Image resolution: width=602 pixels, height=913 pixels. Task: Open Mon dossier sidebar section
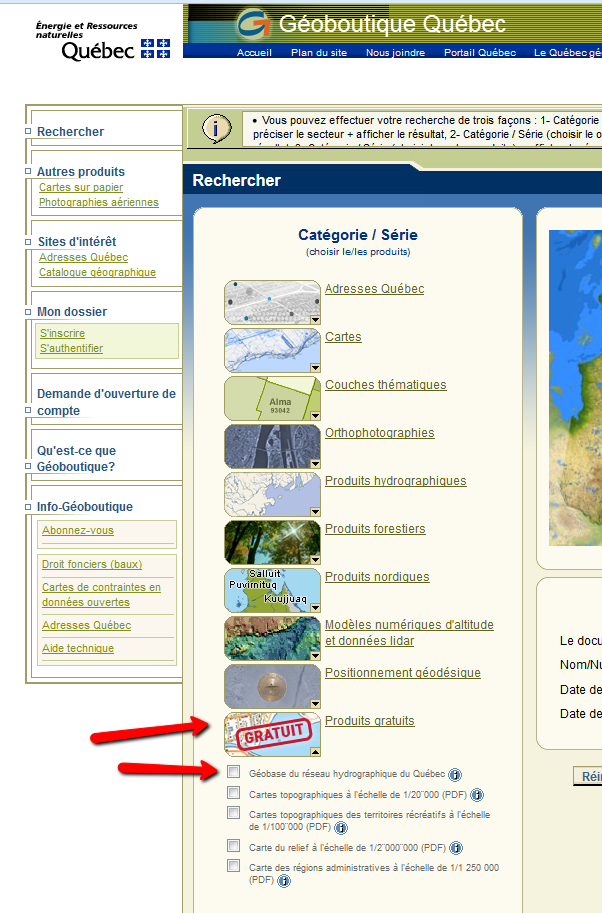[x=72, y=312]
